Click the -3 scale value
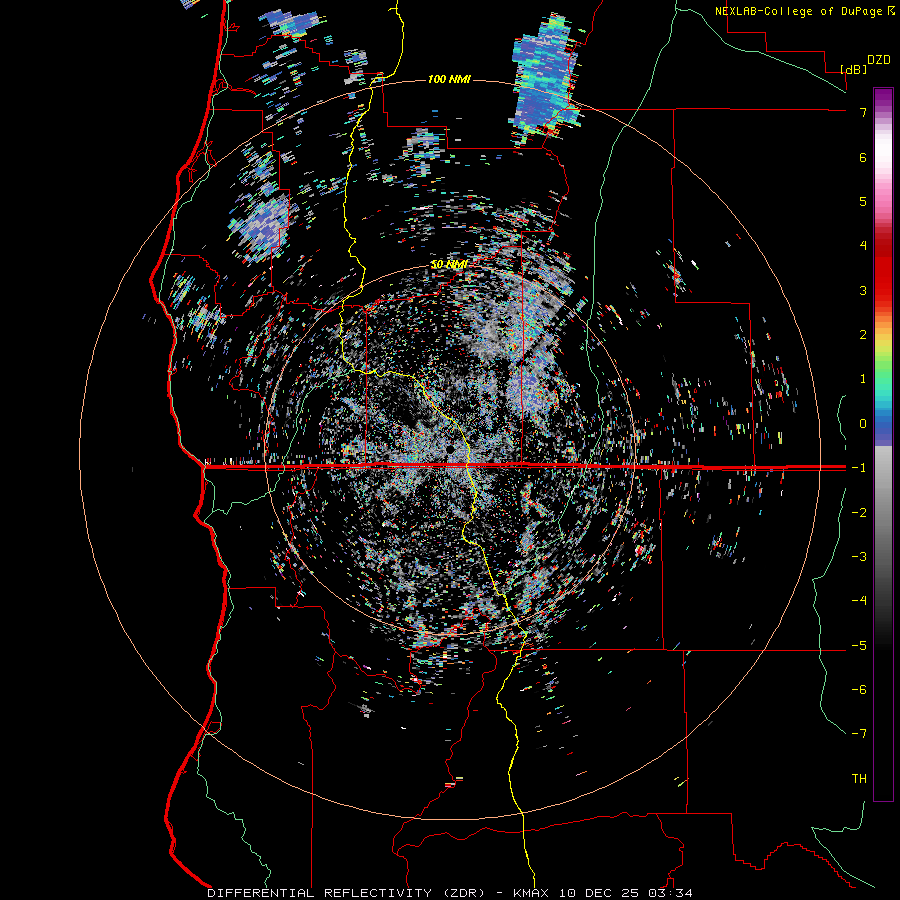This screenshot has height=900, width=900. pyautogui.click(x=859, y=557)
